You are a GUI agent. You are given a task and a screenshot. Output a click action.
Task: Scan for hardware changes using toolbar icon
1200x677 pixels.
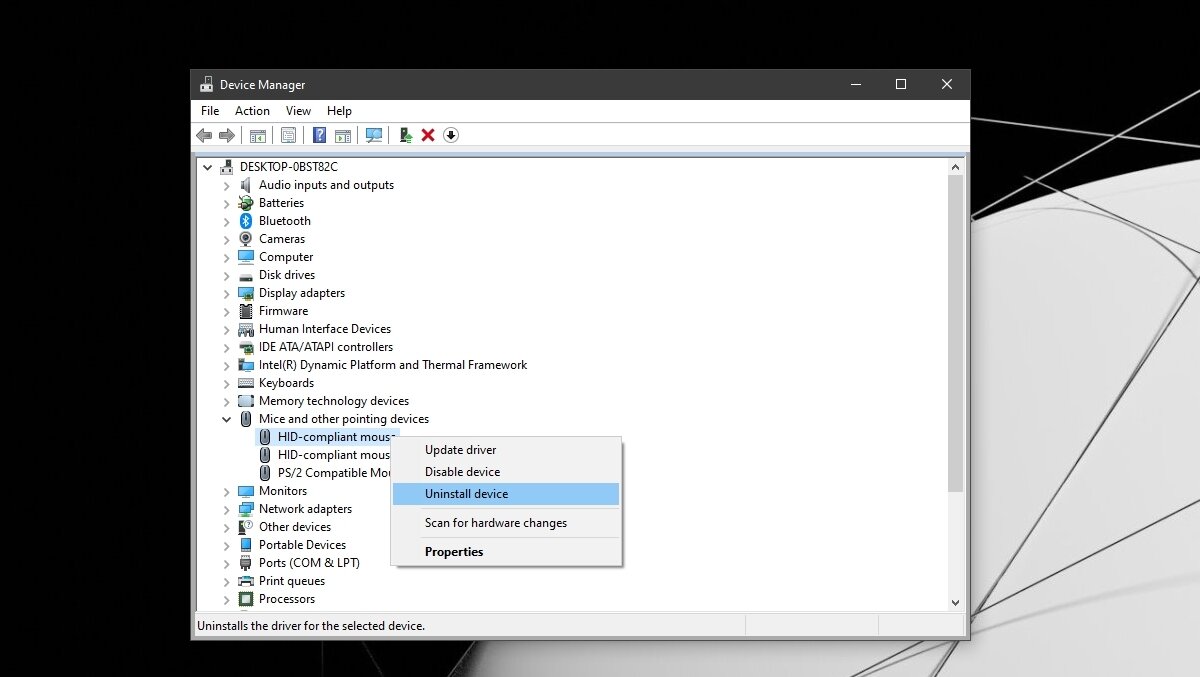[x=375, y=135]
